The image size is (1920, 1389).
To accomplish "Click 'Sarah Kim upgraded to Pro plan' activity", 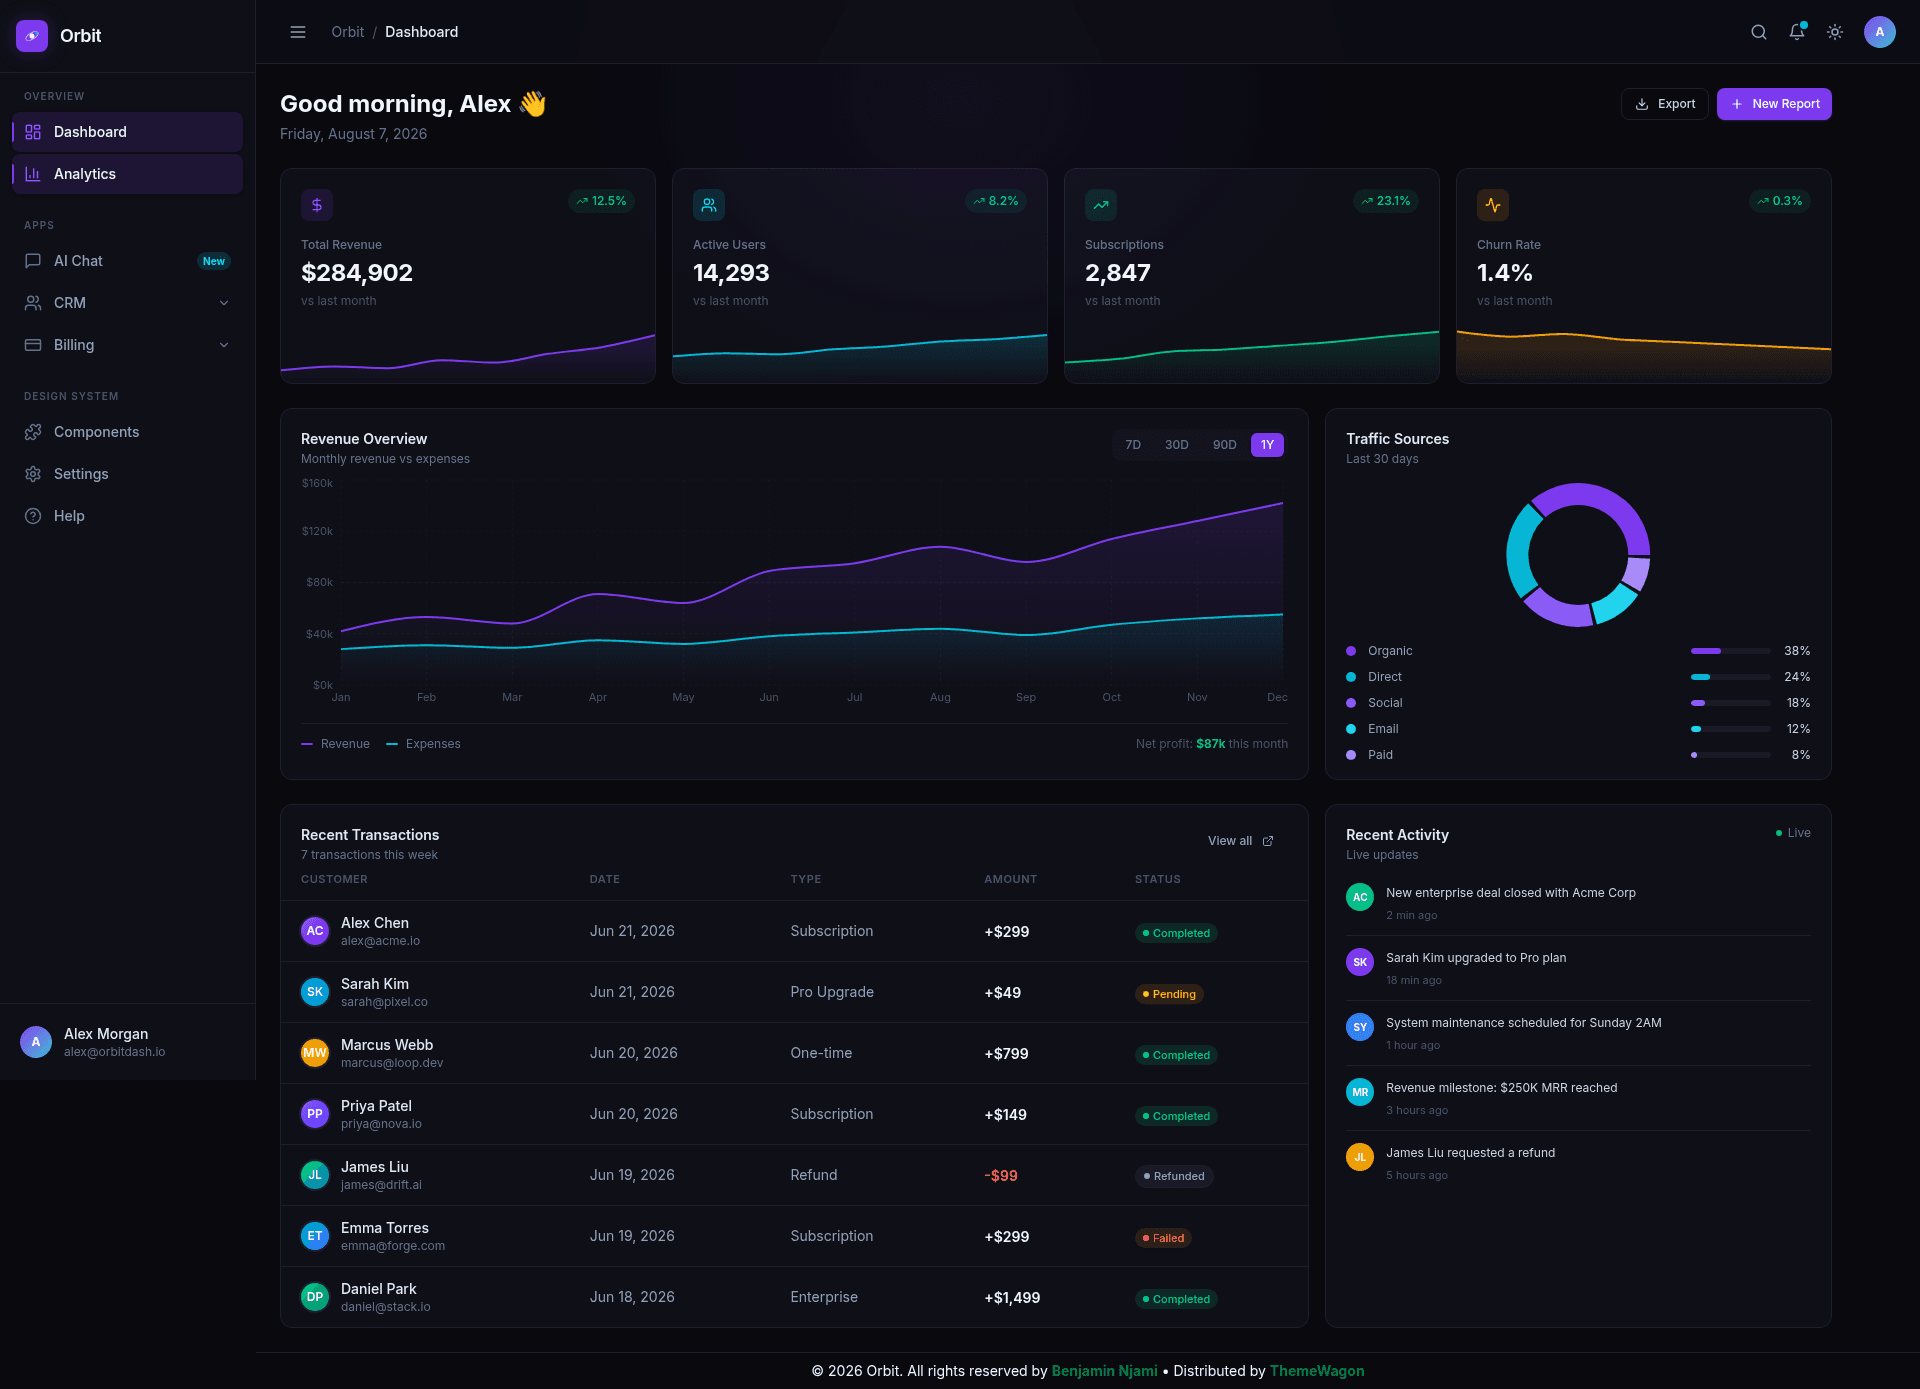I will [1476, 958].
